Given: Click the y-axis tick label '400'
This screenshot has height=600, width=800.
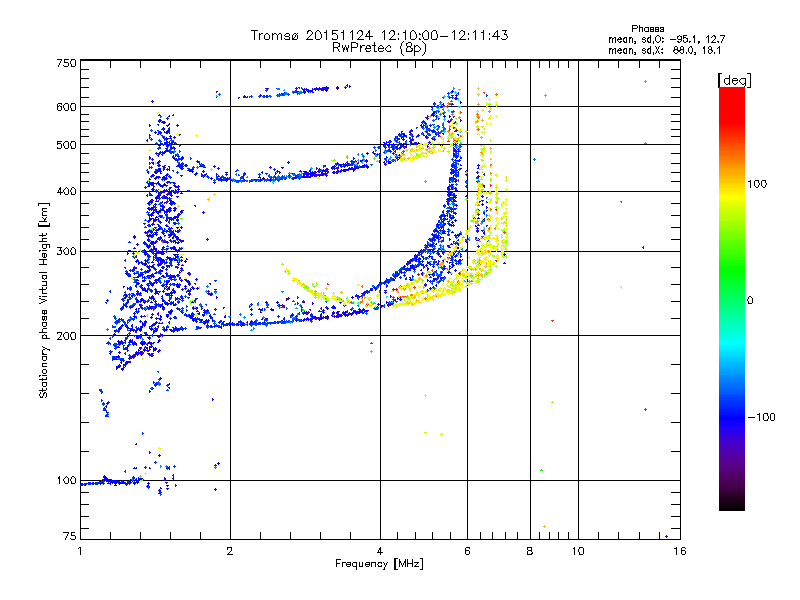Looking at the screenshot, I should click(x=66, y=191).
